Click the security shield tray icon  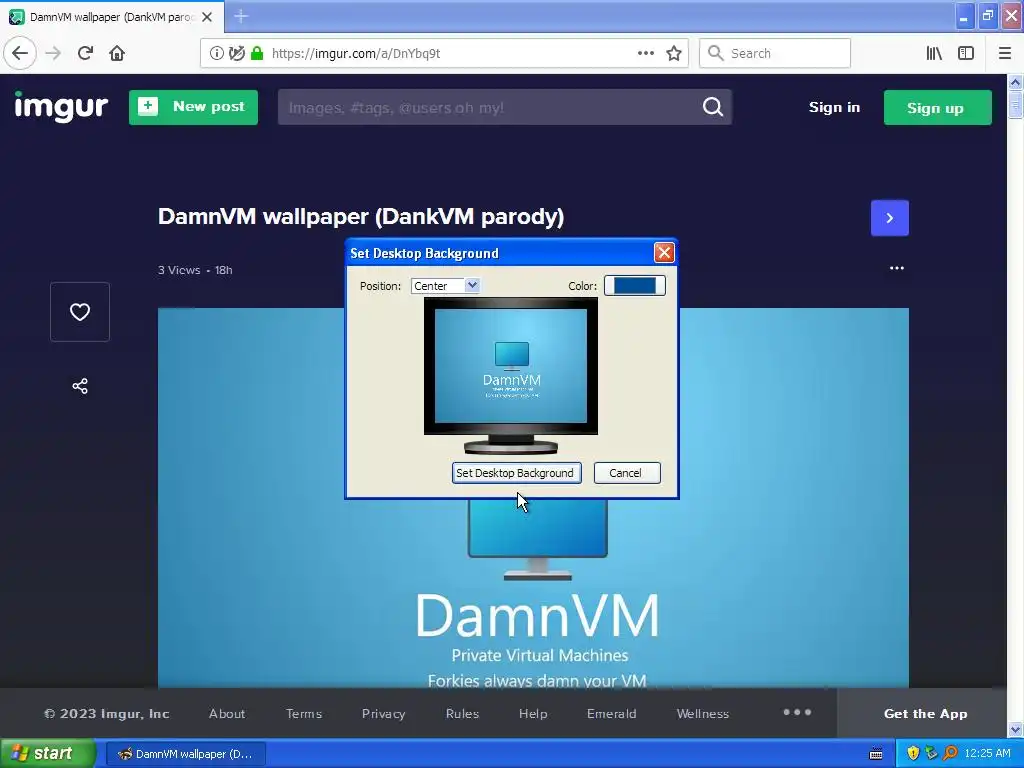(x=913, y=754)
